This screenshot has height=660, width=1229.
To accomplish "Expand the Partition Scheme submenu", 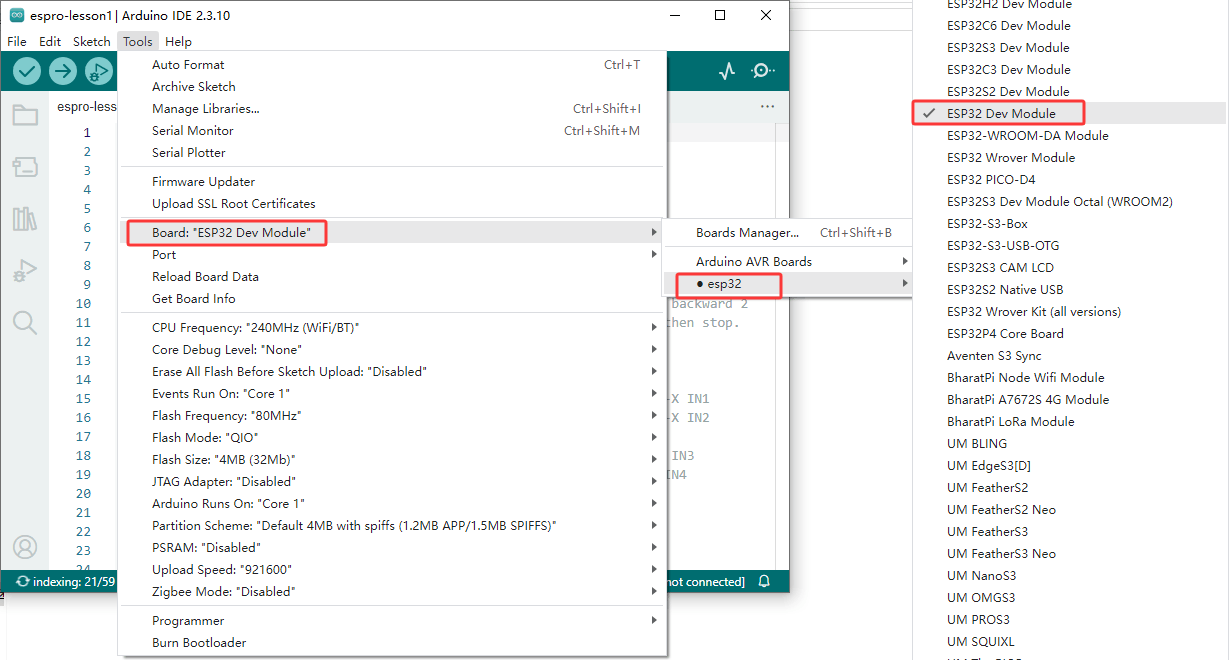I will point(391,526).
